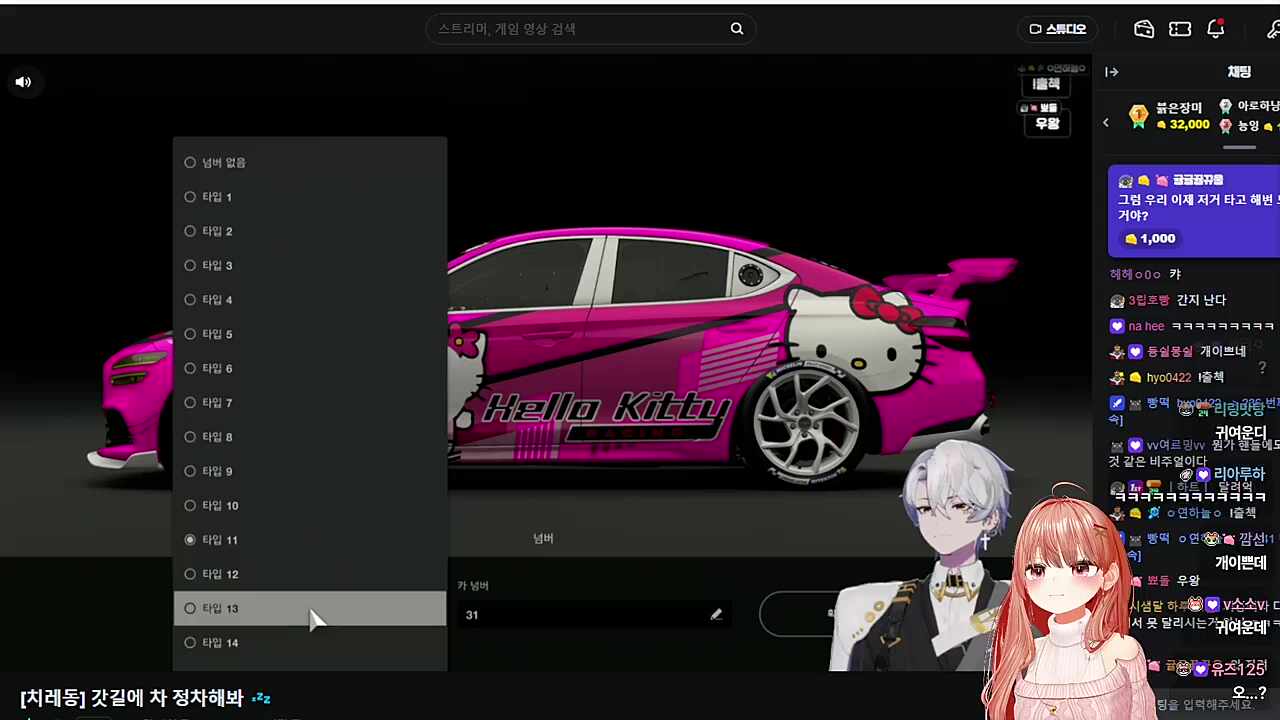Show previous donor ranking with left chevron
Screen dimensions: 1280x720
click(1106, 122)
